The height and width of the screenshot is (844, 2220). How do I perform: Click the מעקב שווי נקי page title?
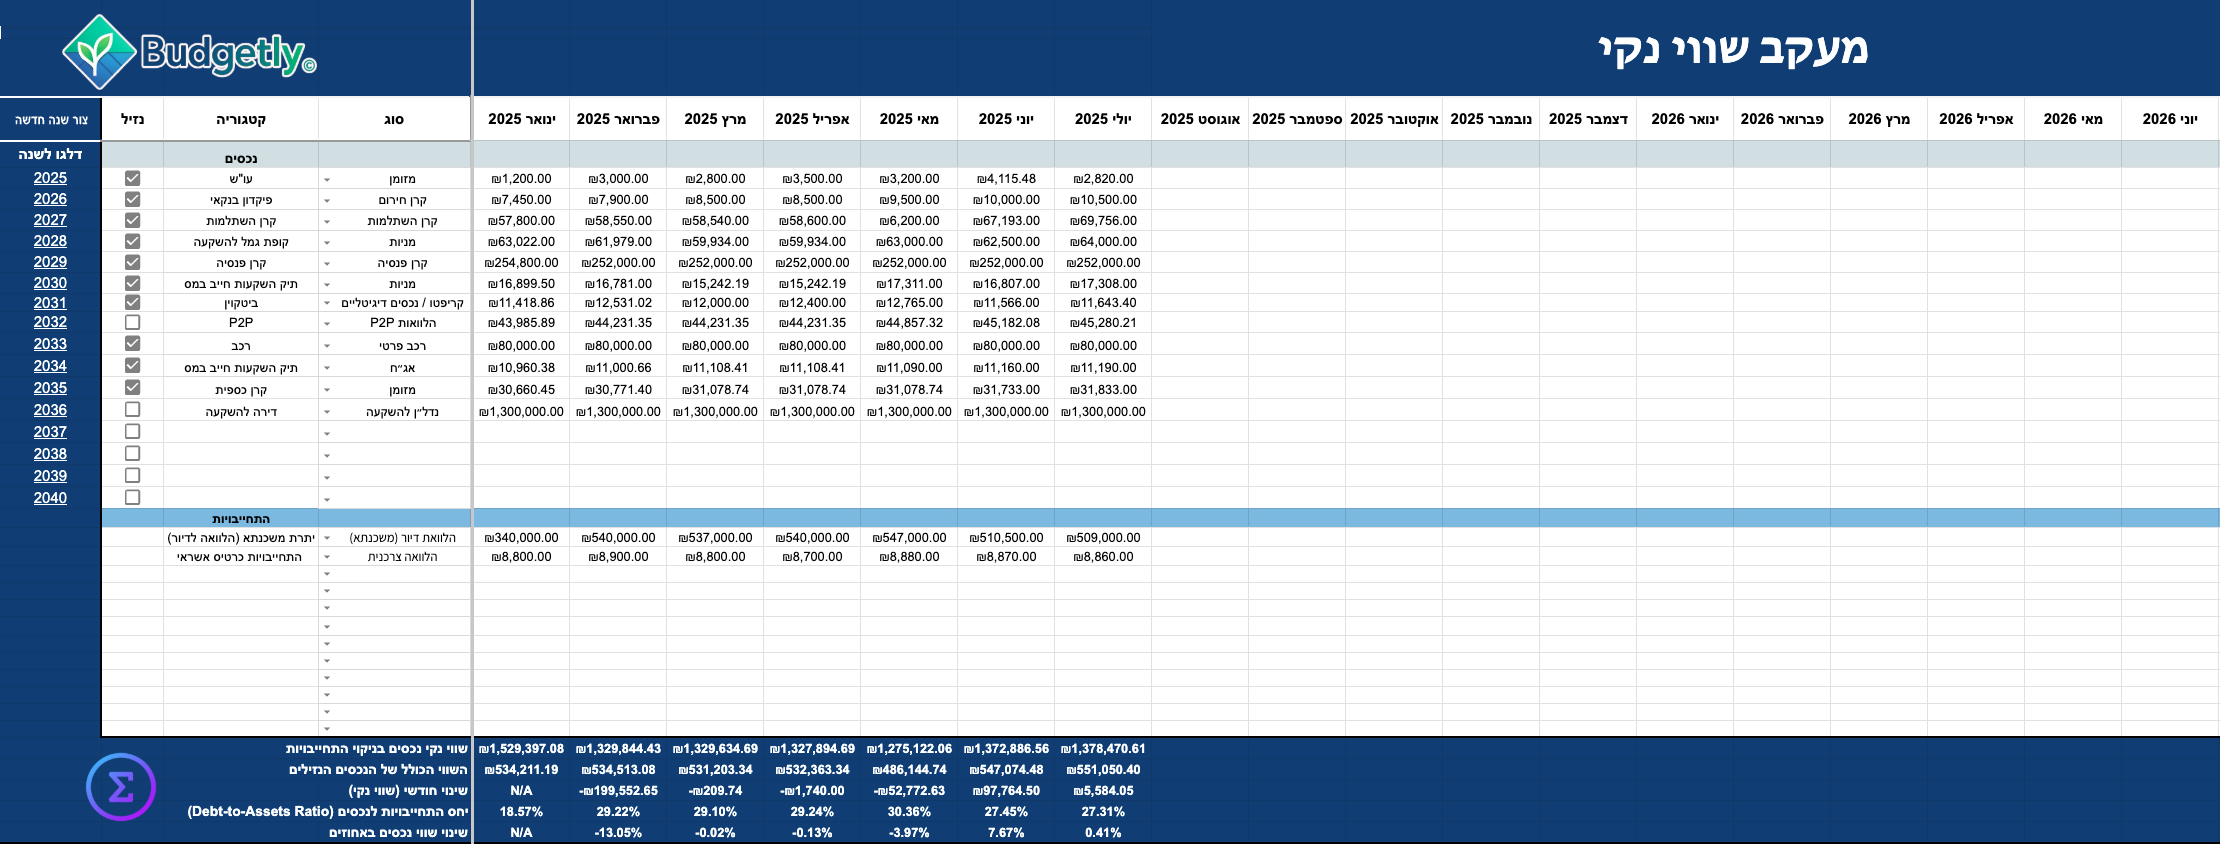[1732, 49]
